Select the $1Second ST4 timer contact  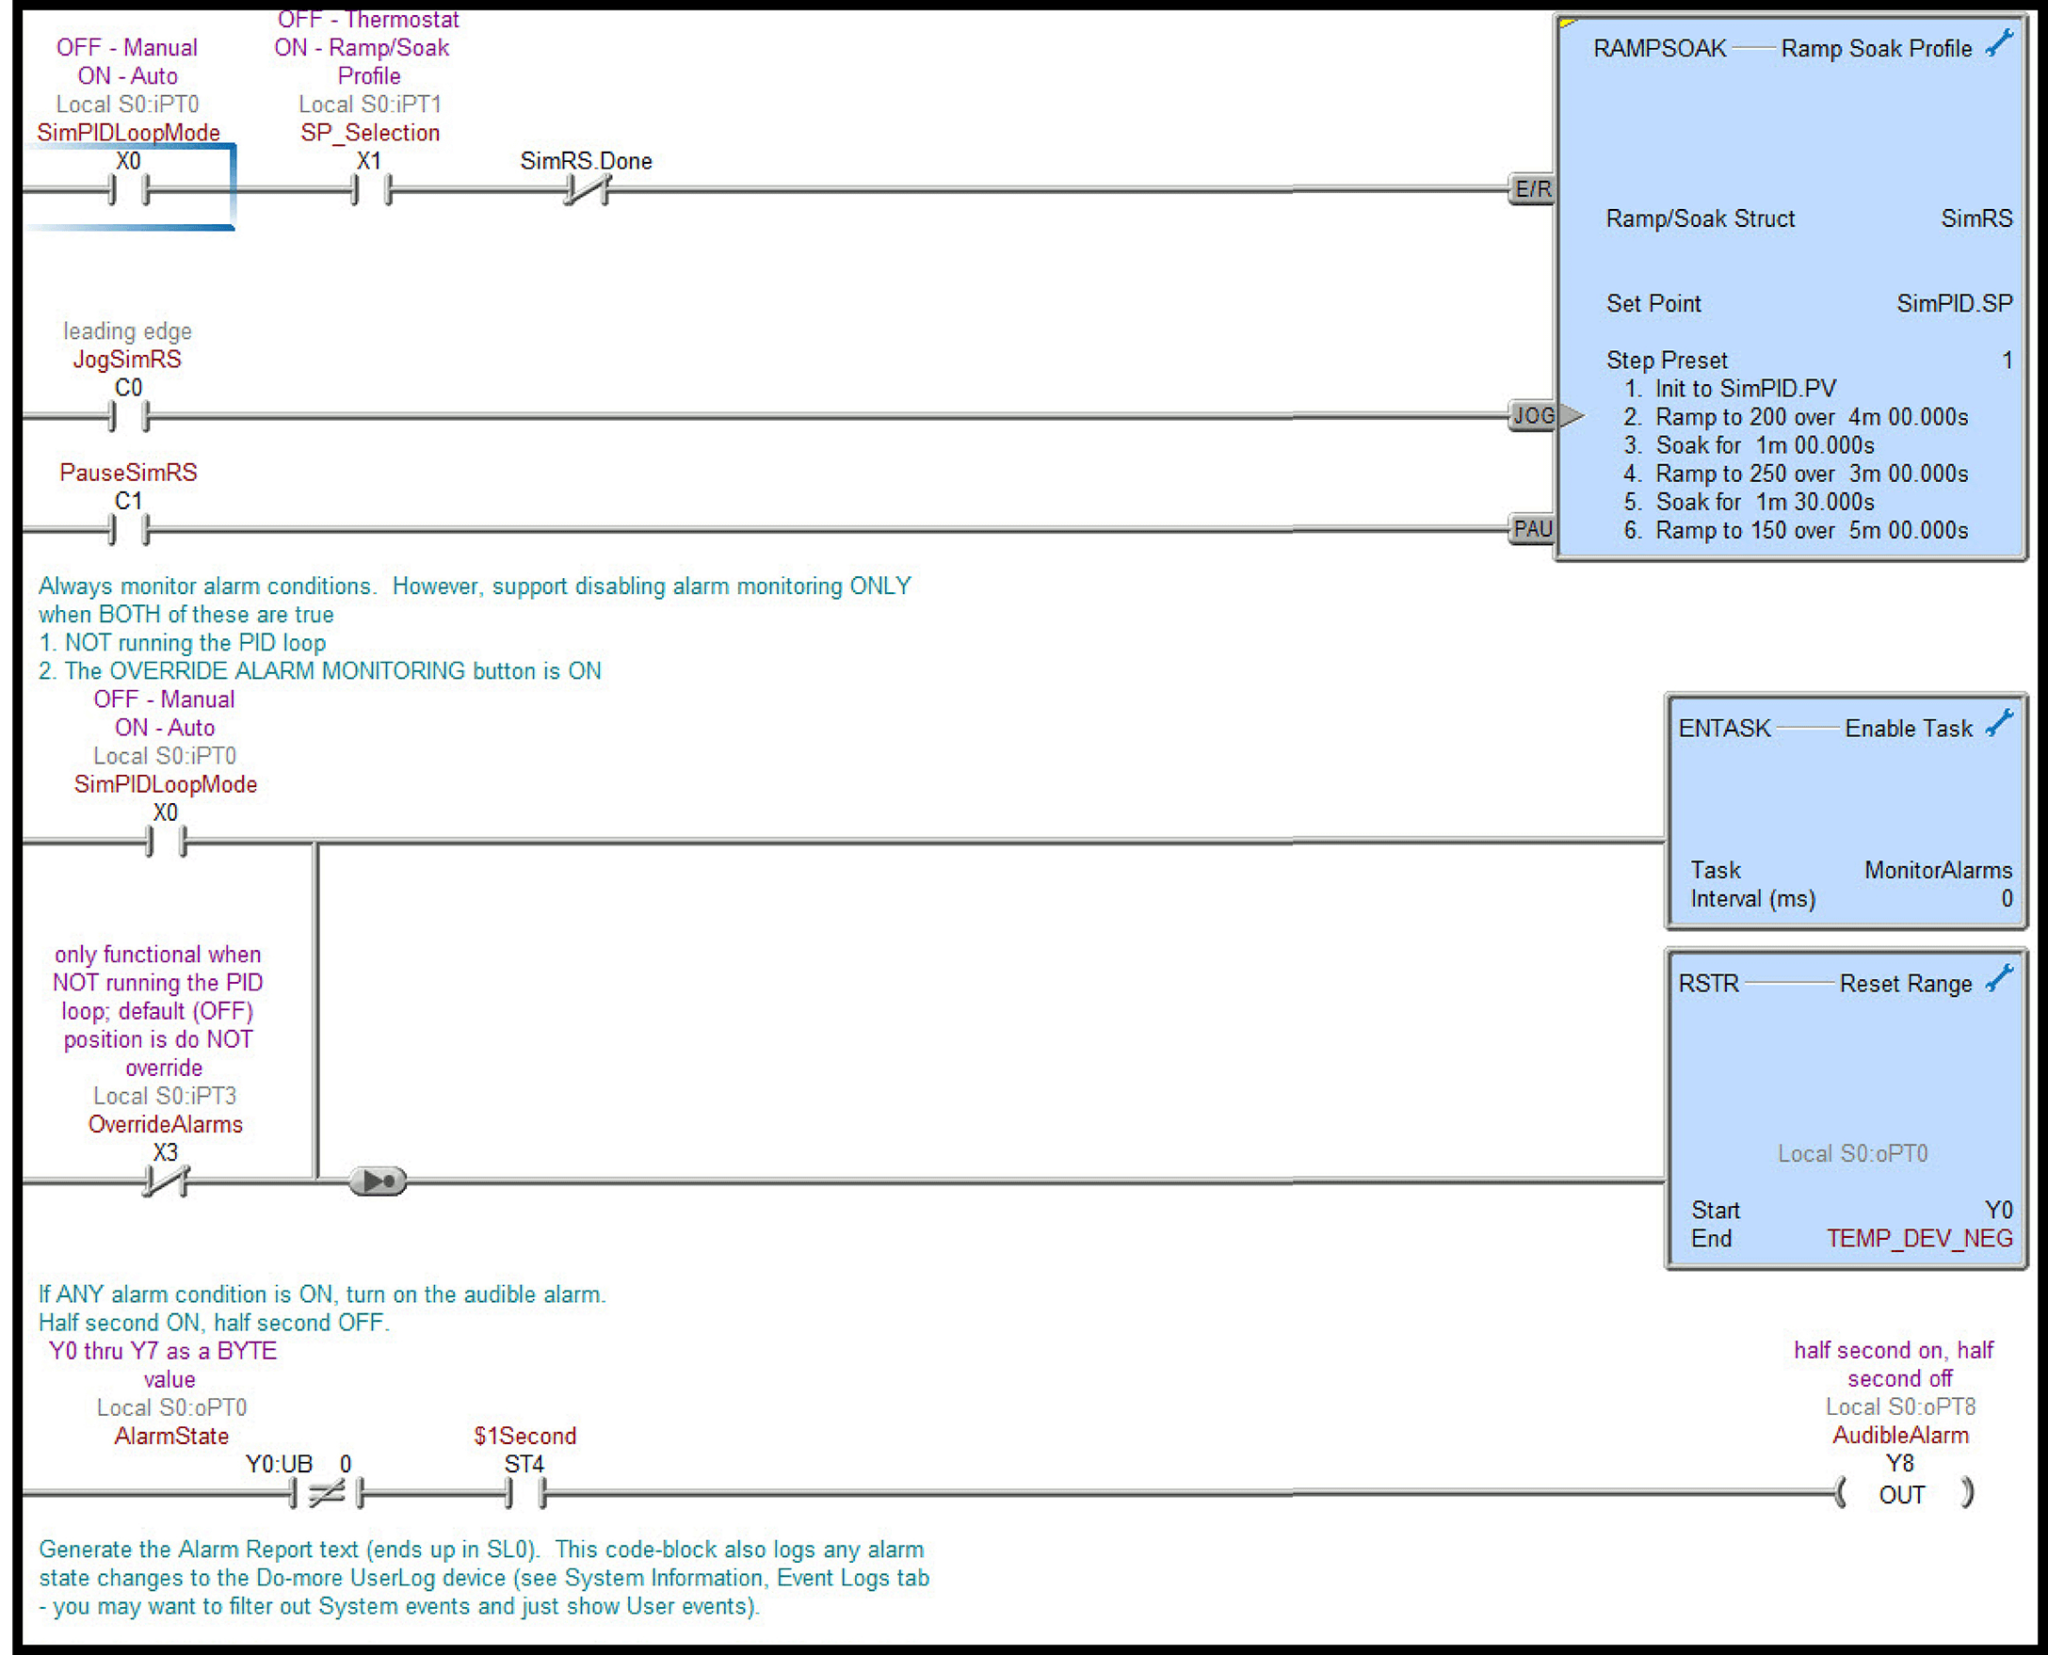pos(524,1494)
